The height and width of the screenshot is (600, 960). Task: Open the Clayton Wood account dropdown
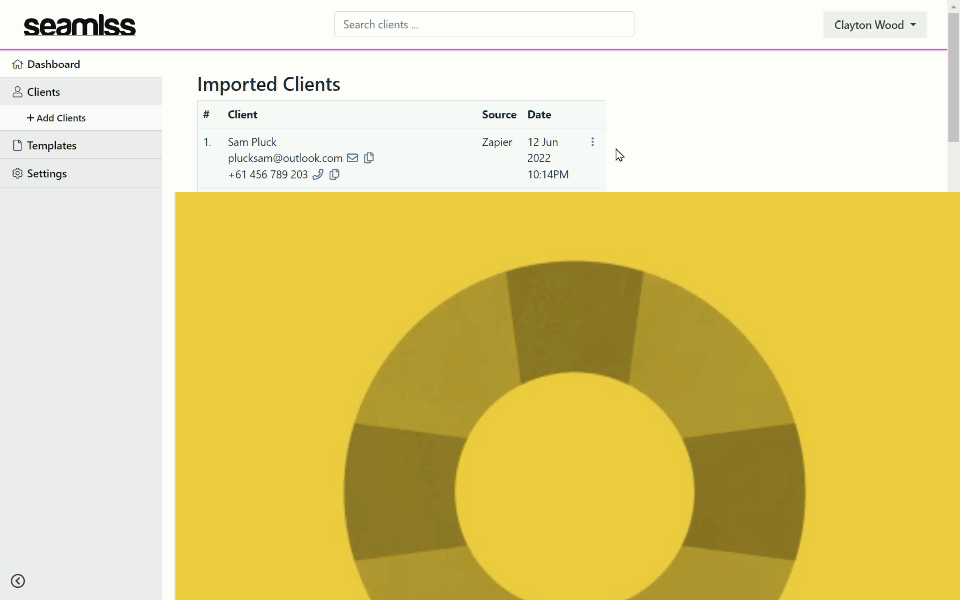tap(874, 25)
